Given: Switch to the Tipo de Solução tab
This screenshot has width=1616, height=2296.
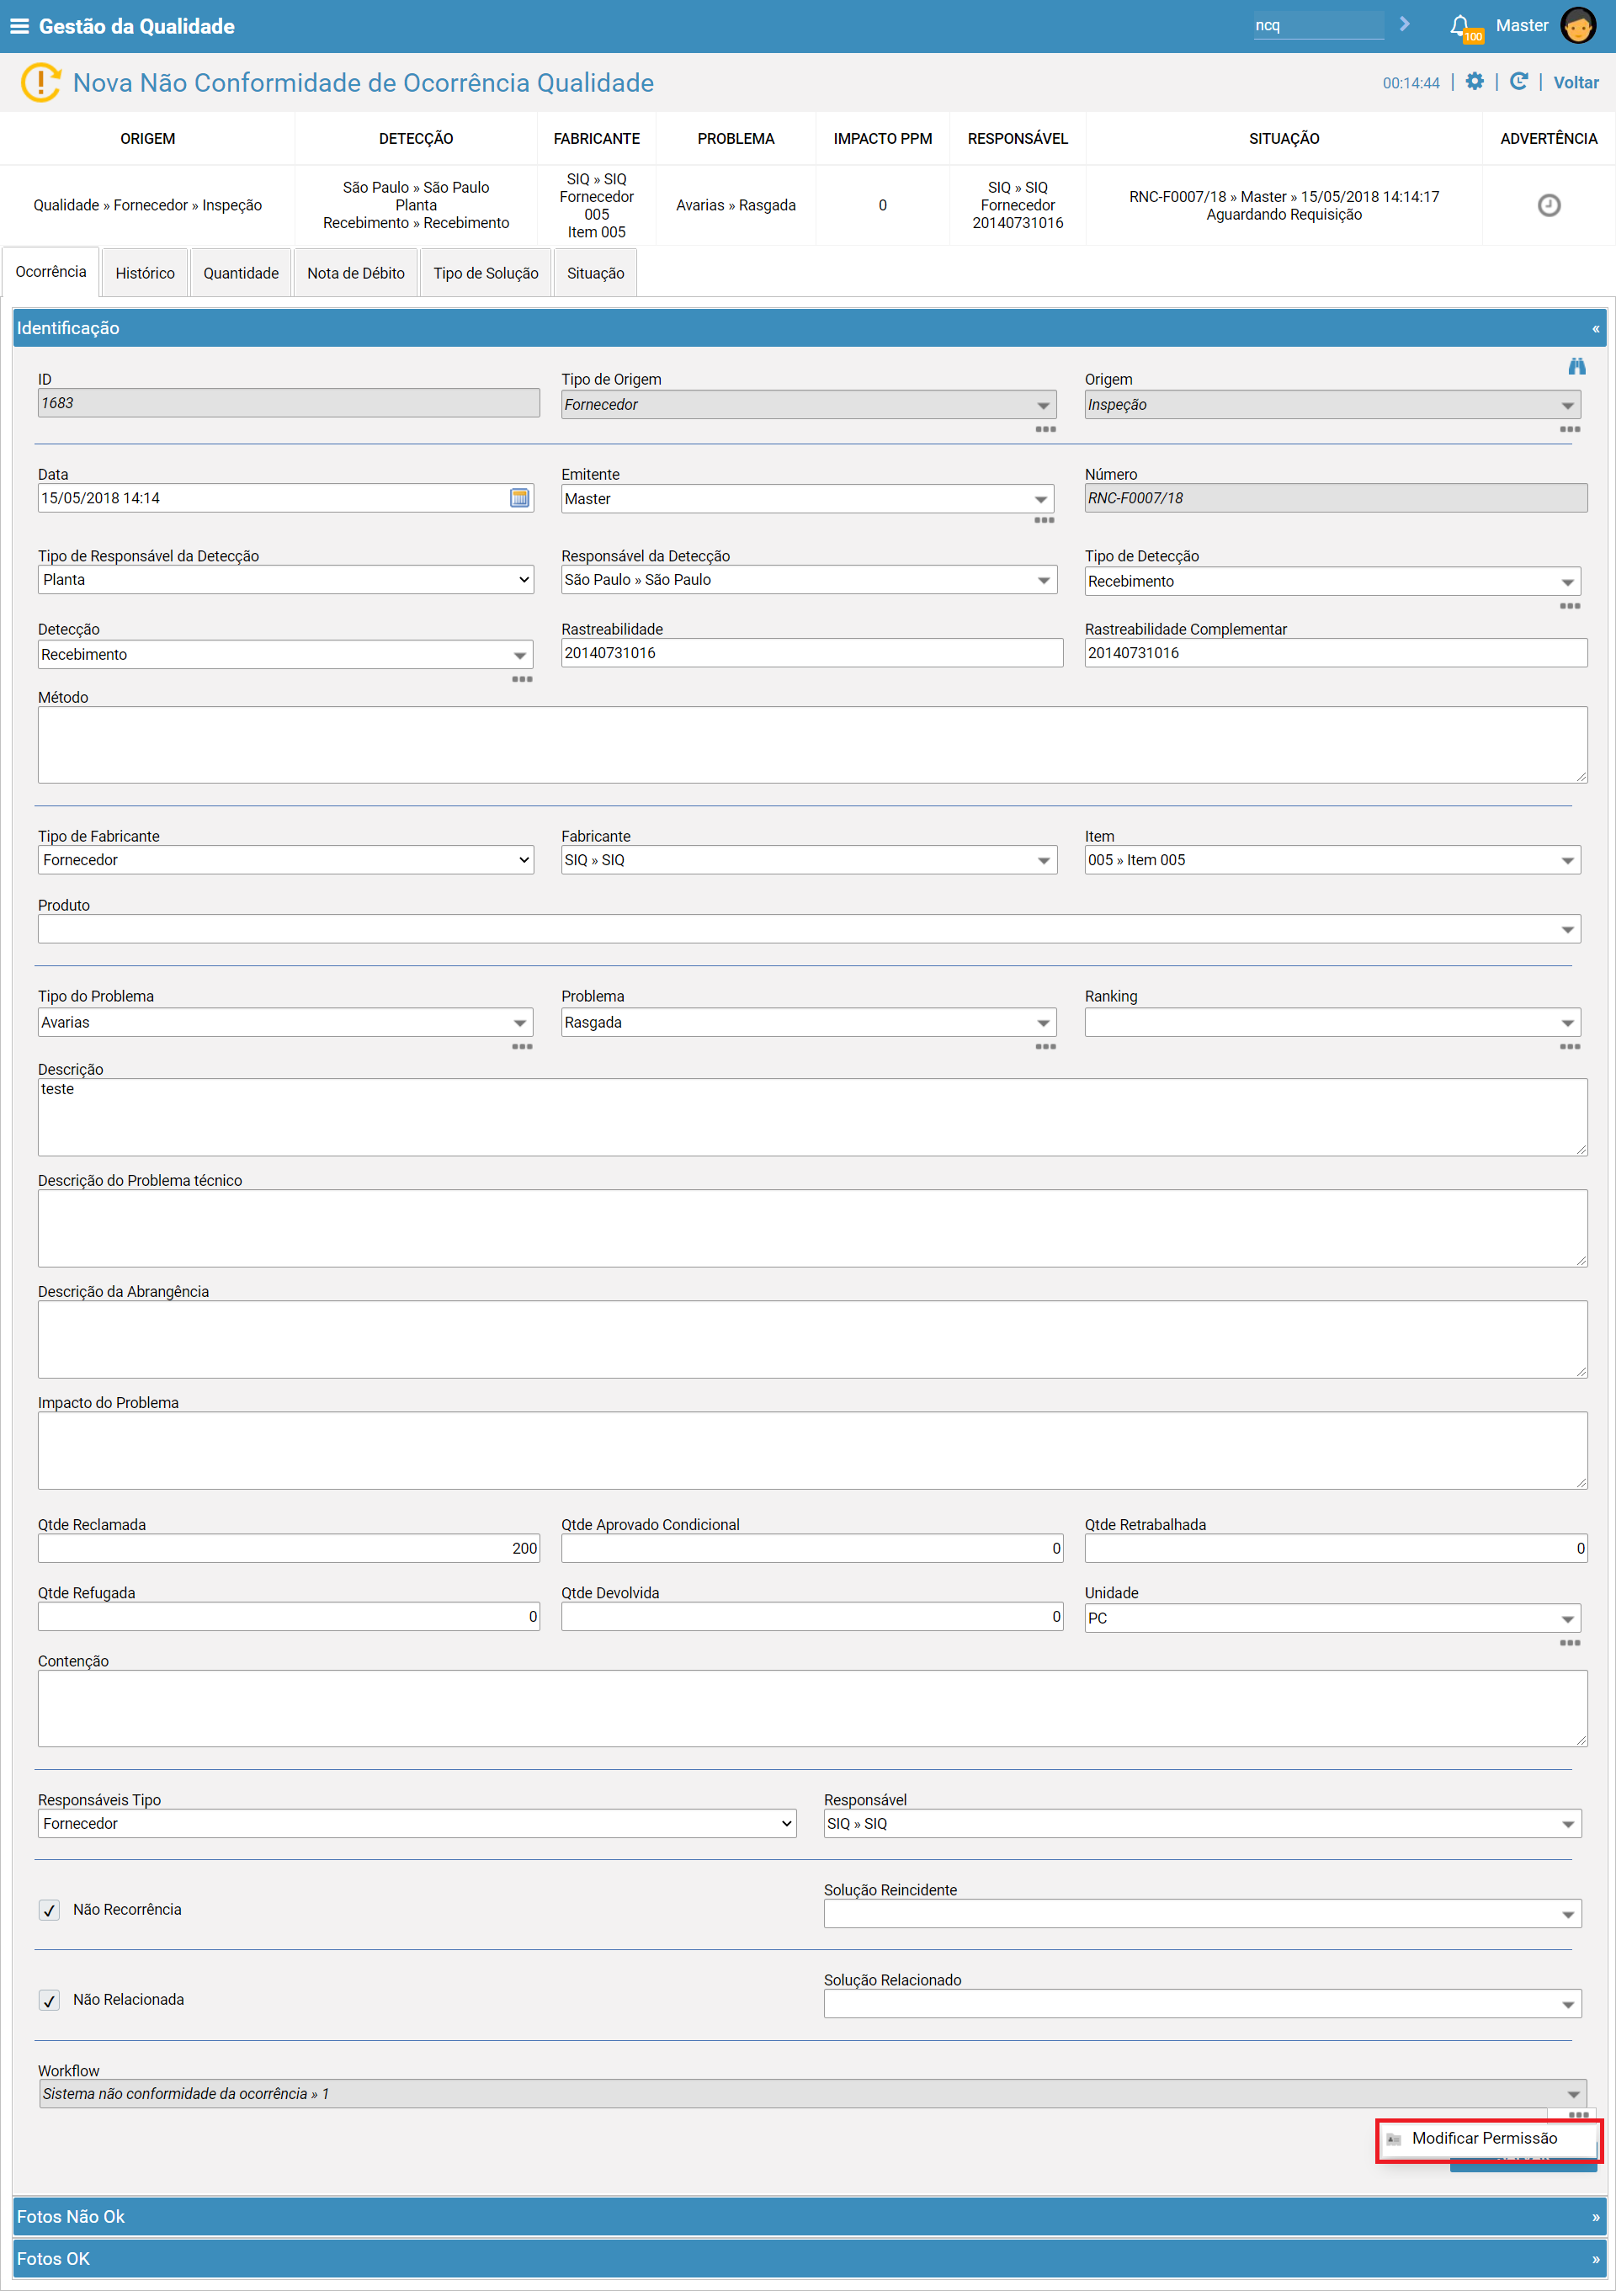Looking at the screenshot, I should 486,273.
